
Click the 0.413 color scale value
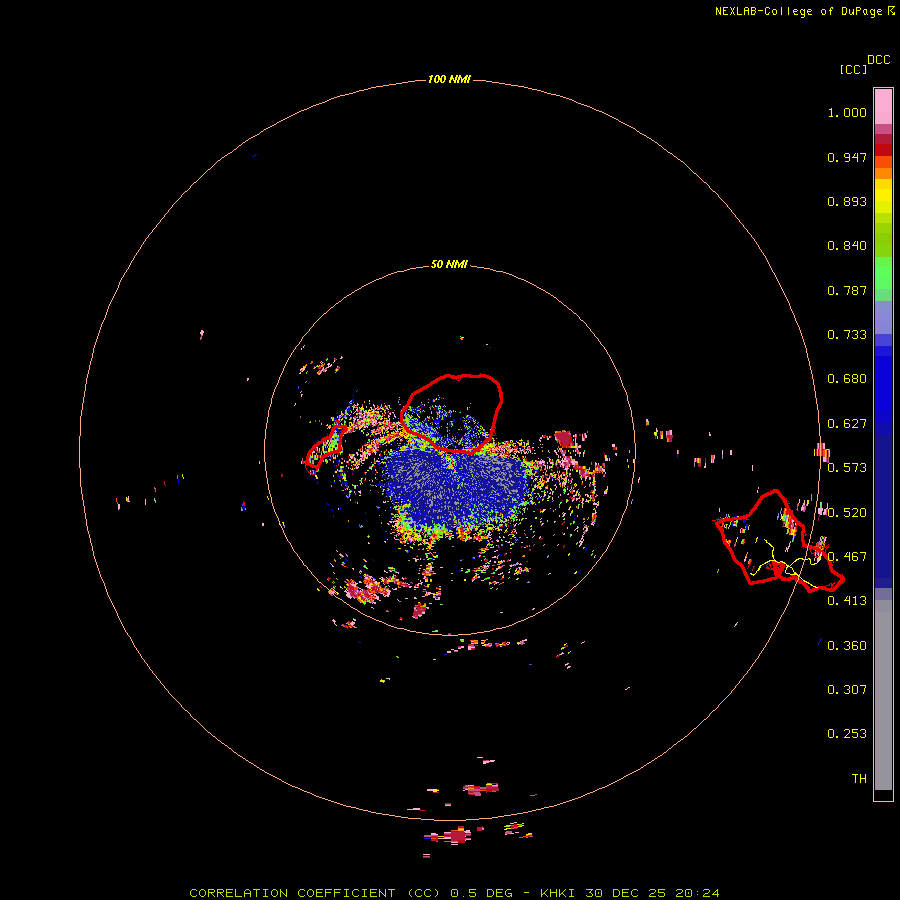pyautogui.click(x=847, y=601)
